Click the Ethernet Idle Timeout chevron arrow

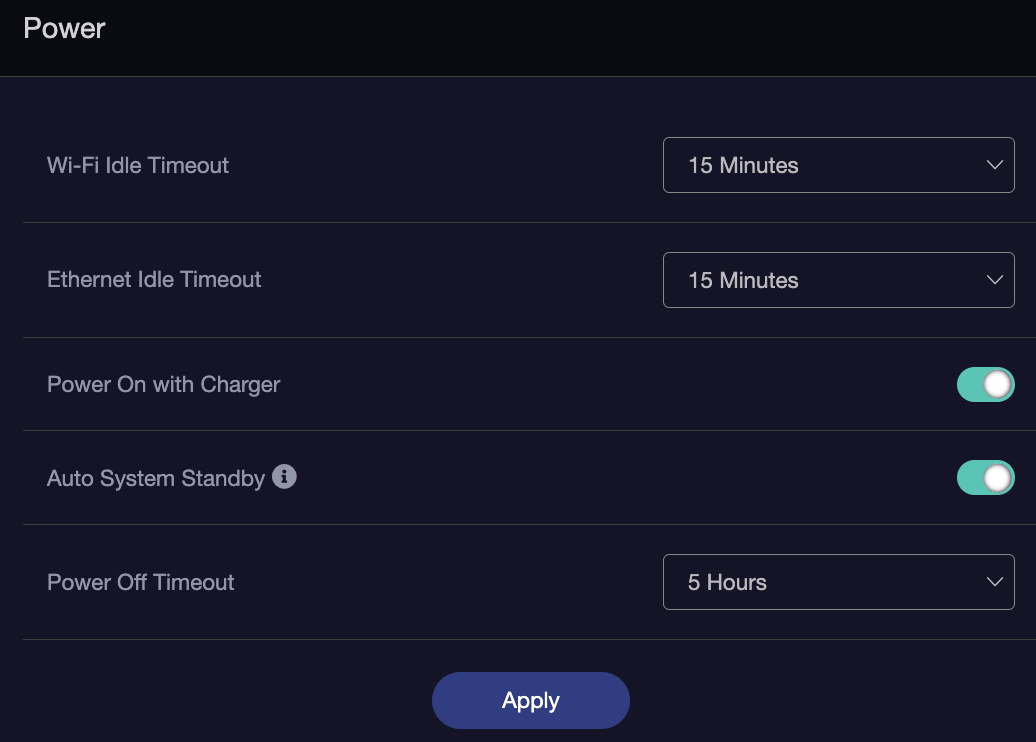pyautogui.click(x=994, y=280)
